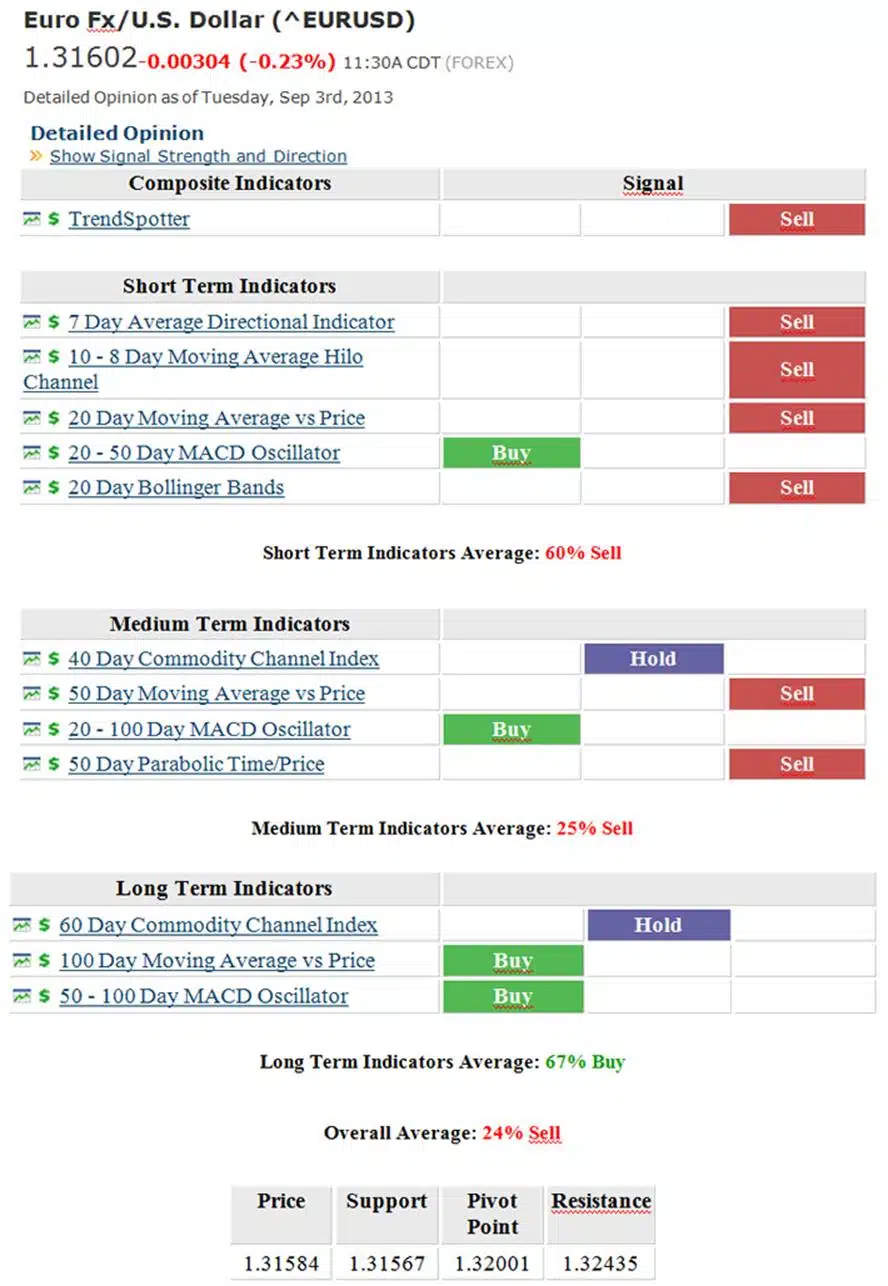Open the Show Signal Strength and Direction link
Image resolution: width=888 pixels, height=1286 pixels.
click(198, 156)
